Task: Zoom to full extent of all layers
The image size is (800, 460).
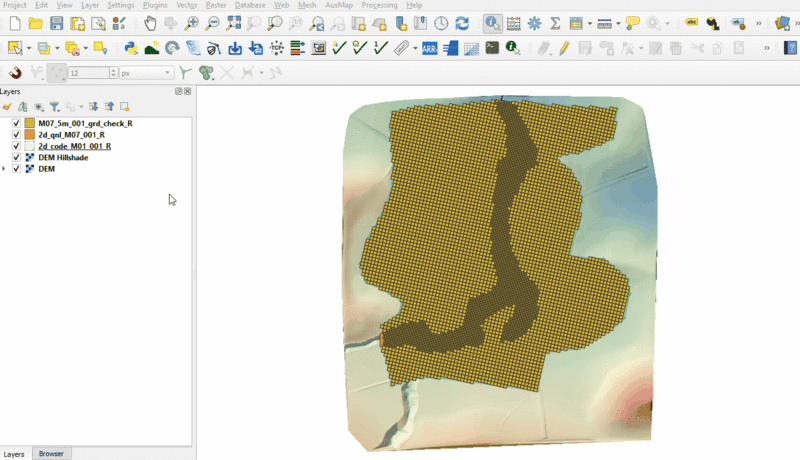Action: pos(233,23)
